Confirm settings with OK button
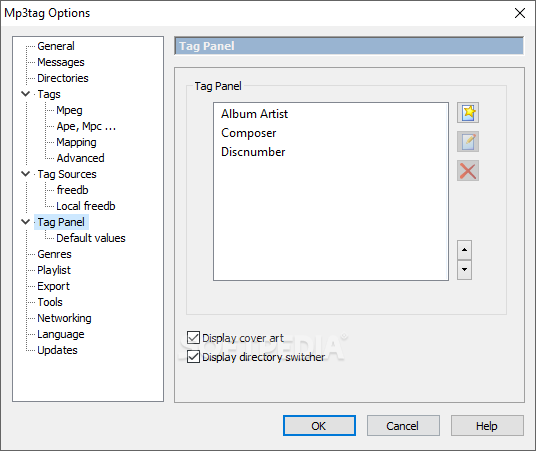536x451 pixels. (x=319, y=426)
